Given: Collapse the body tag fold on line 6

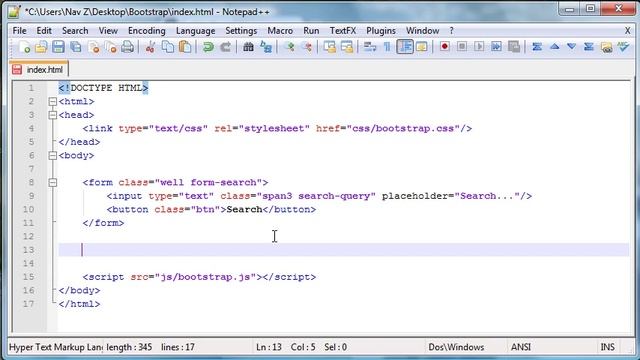Looking at the screenshot, I should [53, 156].
